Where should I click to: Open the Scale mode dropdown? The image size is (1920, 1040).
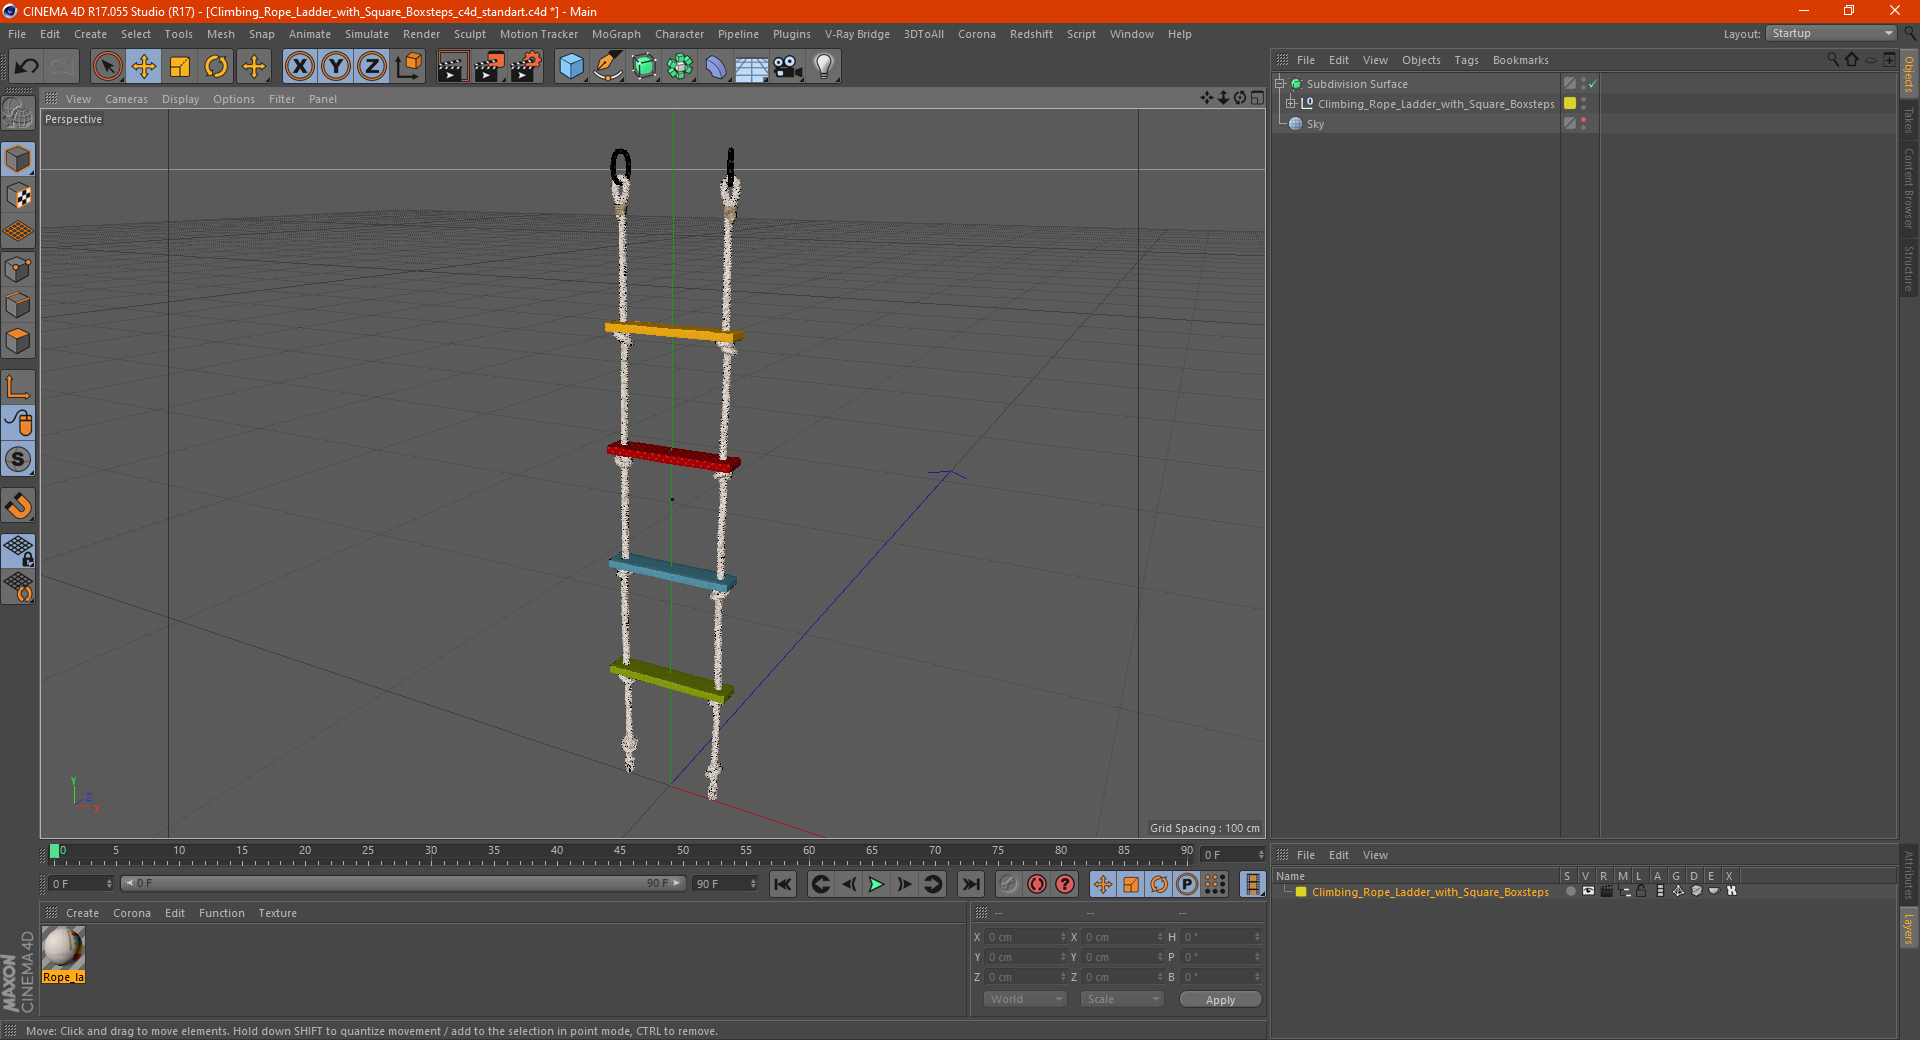1122,999
